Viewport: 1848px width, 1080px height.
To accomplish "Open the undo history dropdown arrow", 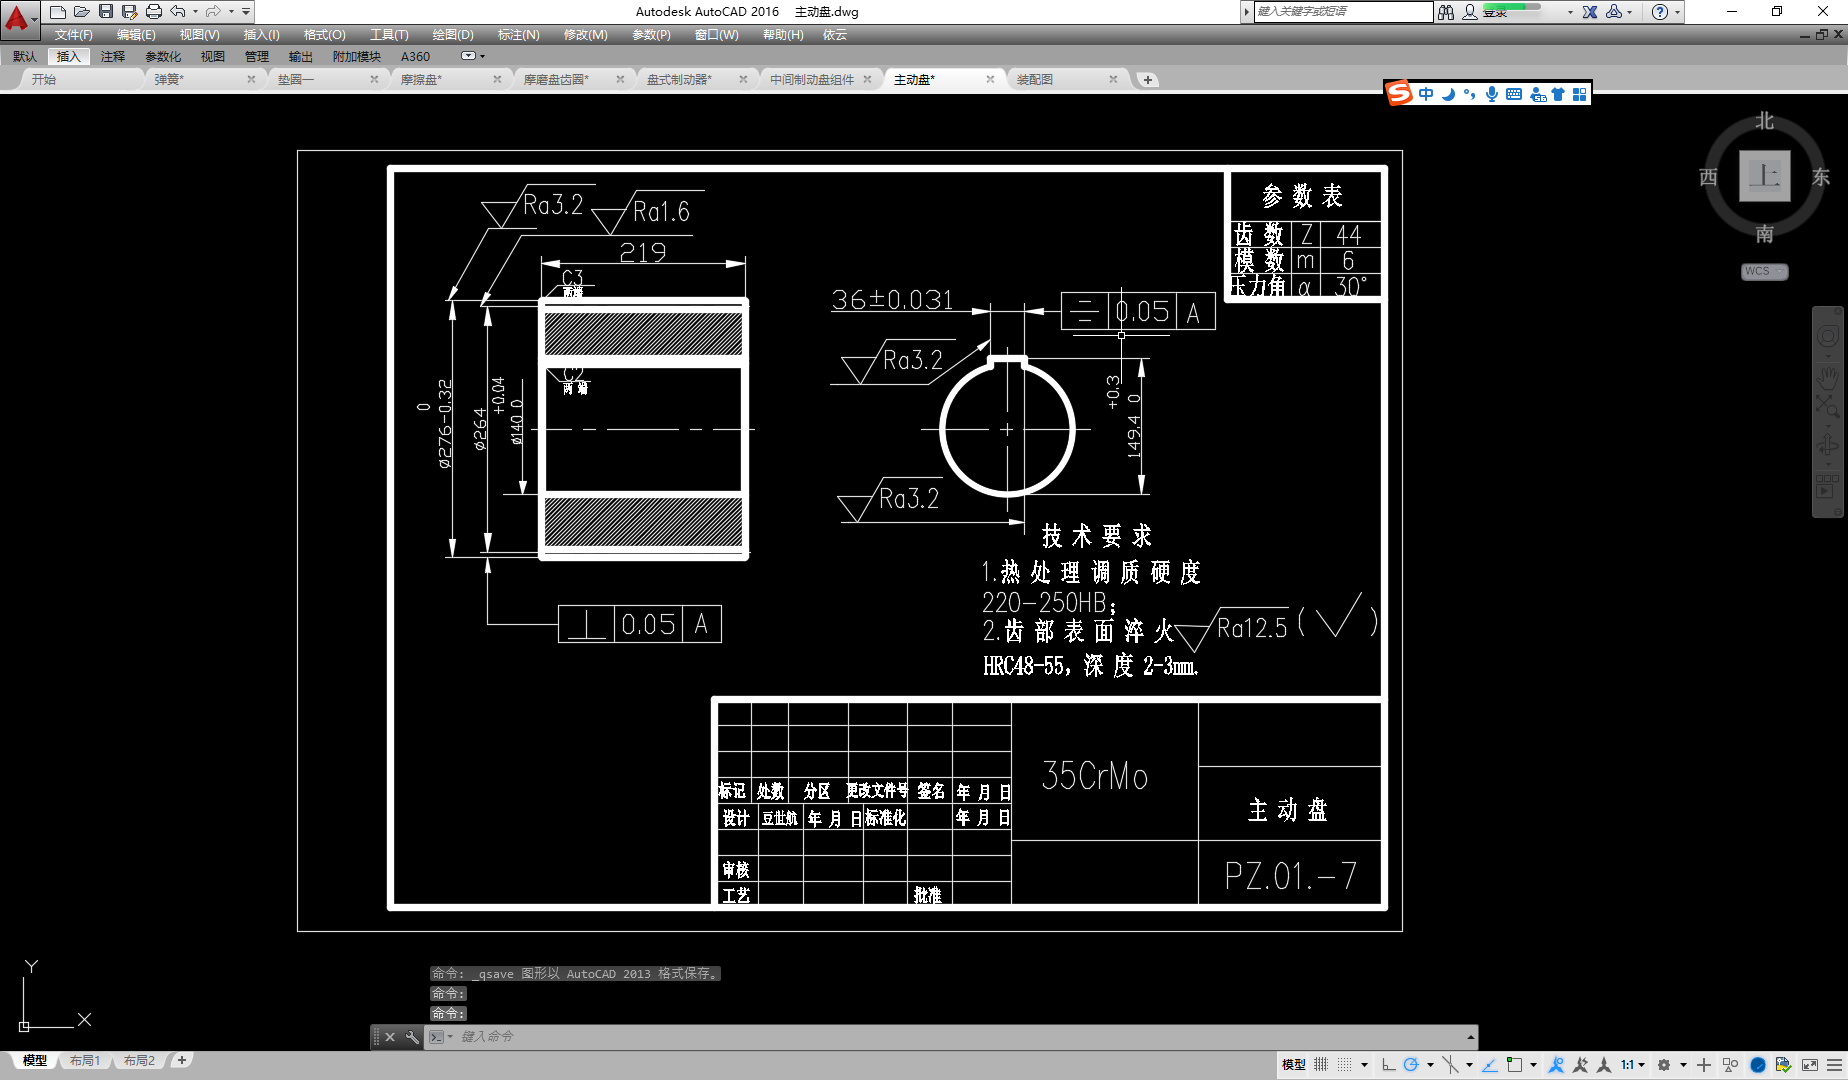I will click(195, 11).
